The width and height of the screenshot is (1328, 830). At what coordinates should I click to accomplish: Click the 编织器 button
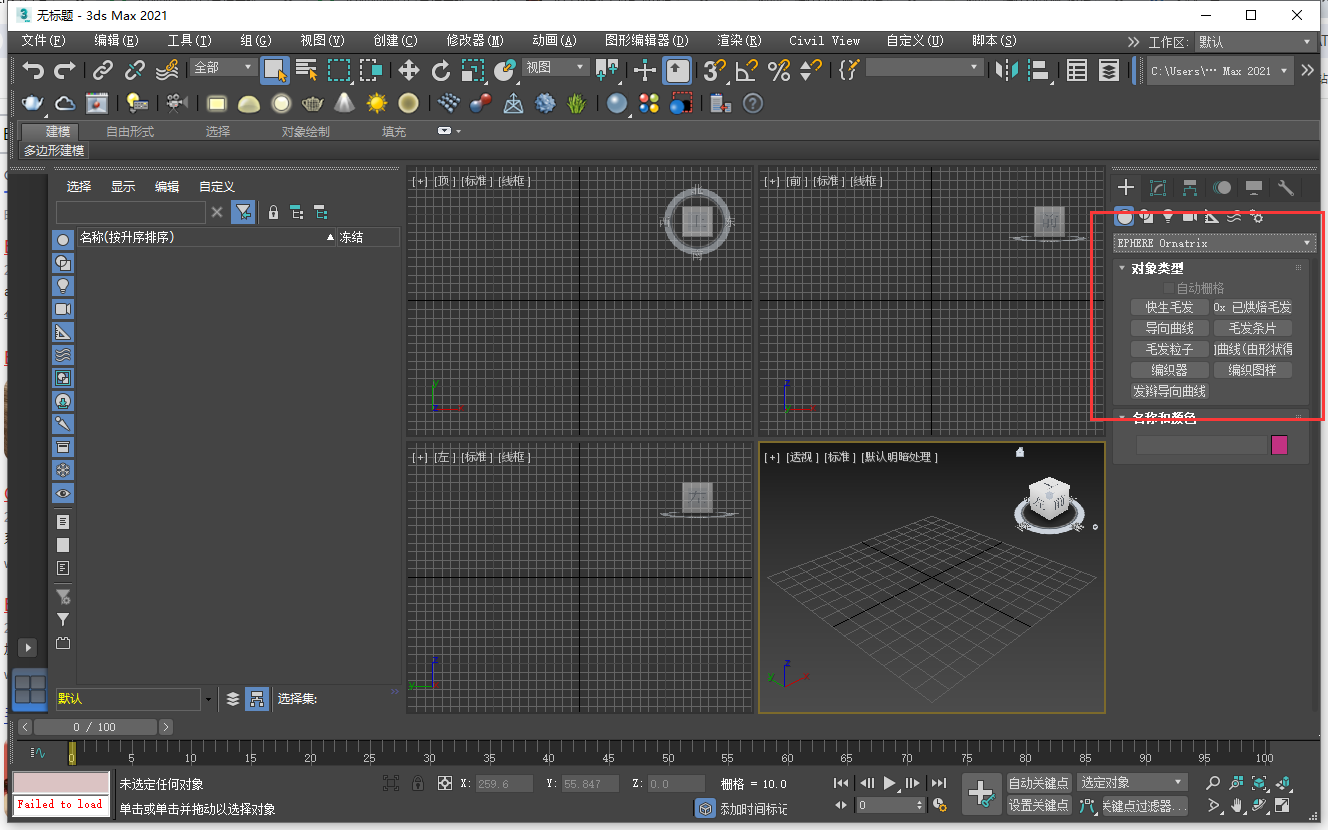pyautogui.click(x=1169, y=370)
